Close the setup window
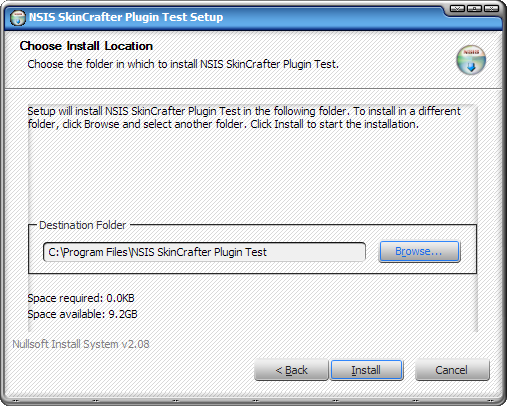 pyautogui.click(x=491, y=8)
